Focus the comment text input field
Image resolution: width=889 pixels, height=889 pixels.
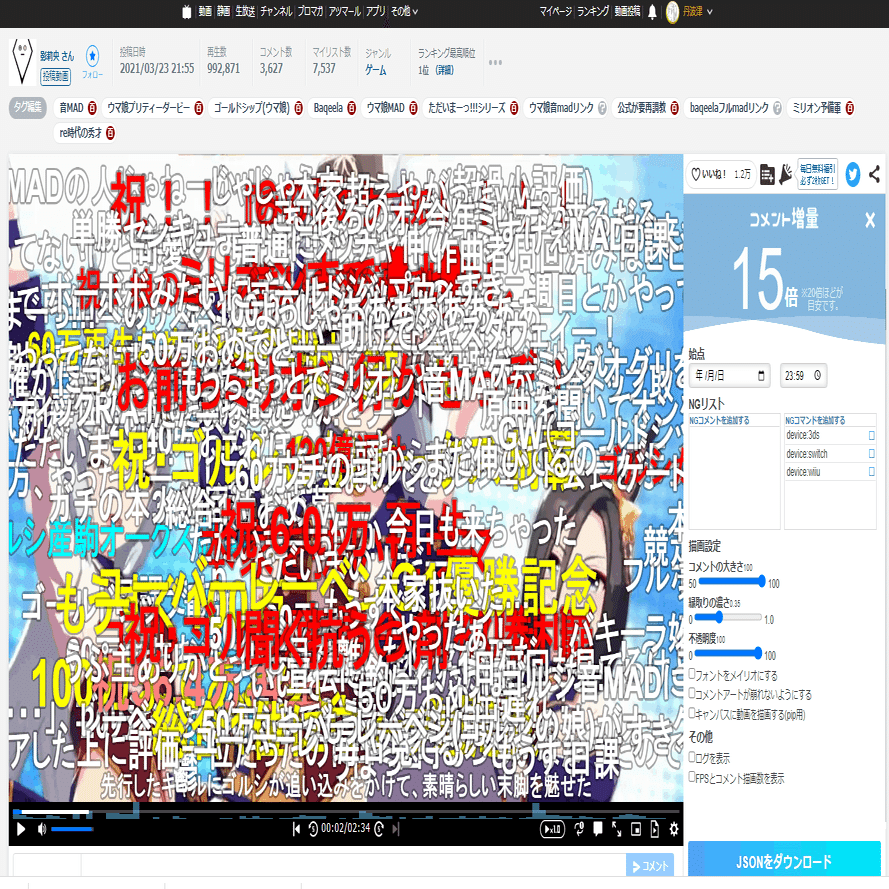tap(353, 866)
